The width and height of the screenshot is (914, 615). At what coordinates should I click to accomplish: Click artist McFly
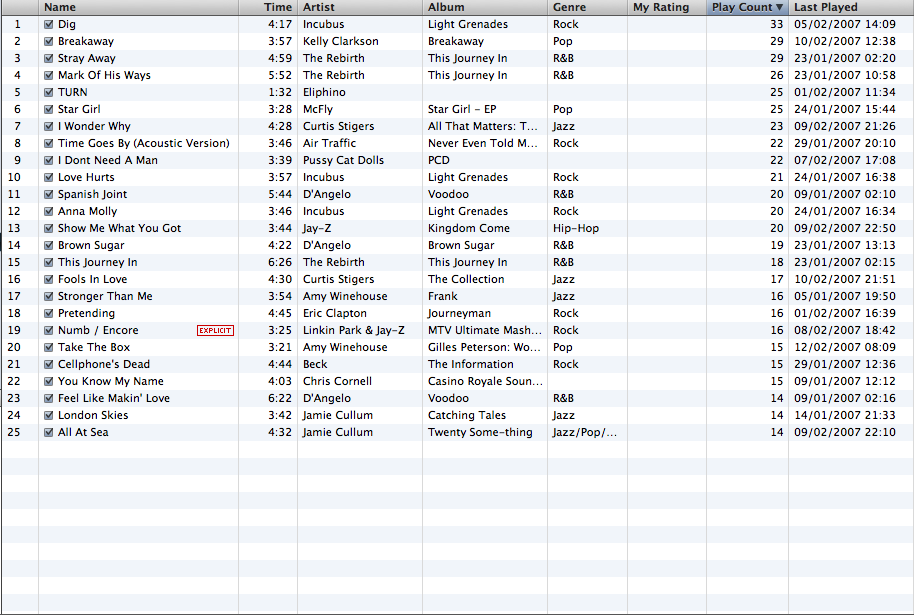coord(318,109)
